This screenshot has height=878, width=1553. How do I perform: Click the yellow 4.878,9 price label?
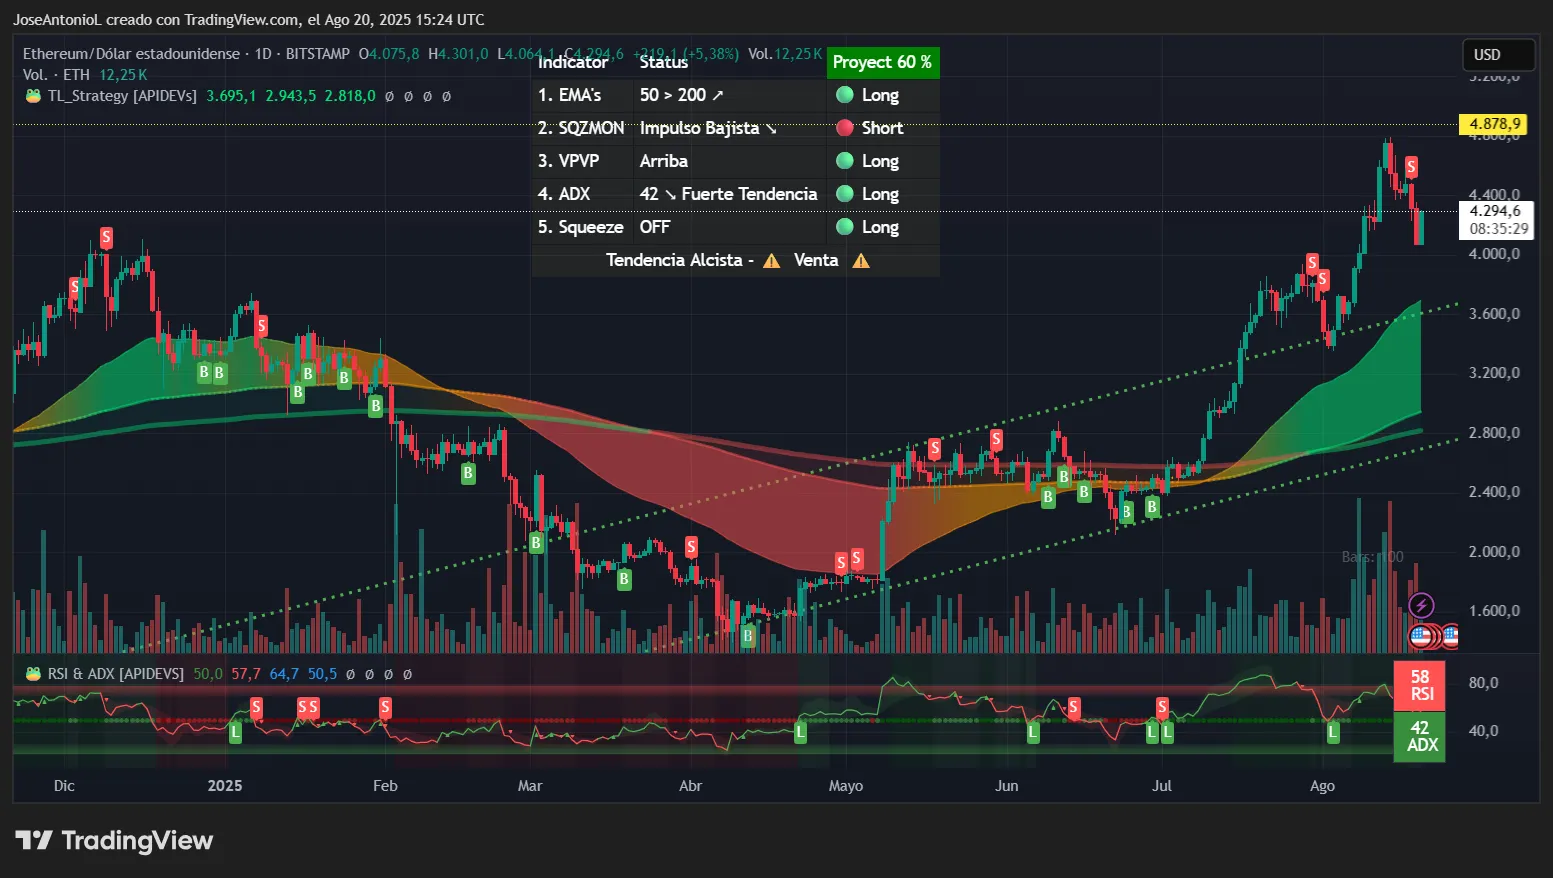tap(1494, 124)
